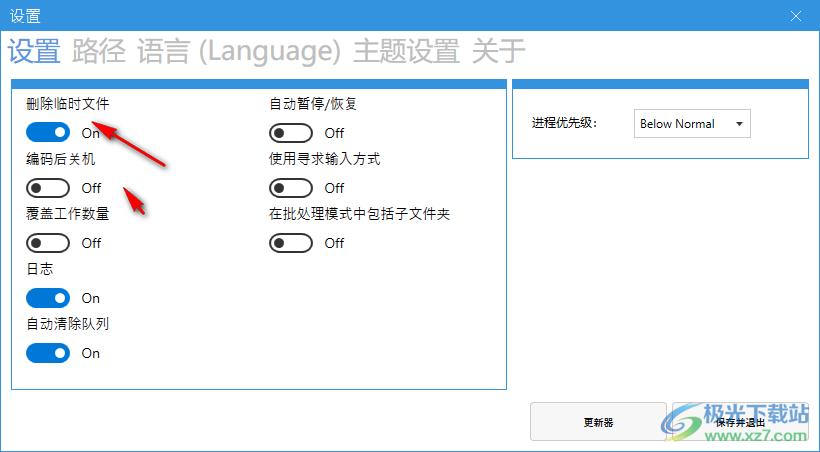Switch off 自动清除队列 toggle
The width and height of the screenshot is (820, 452).
(x=48, y=353)
